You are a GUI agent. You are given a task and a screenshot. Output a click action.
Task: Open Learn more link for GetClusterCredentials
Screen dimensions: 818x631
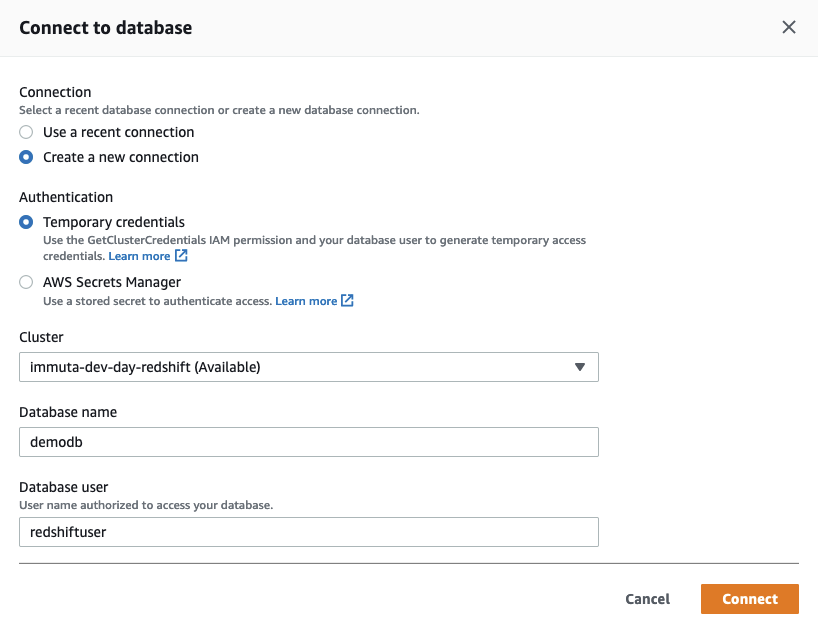click(x=139, y=256)
